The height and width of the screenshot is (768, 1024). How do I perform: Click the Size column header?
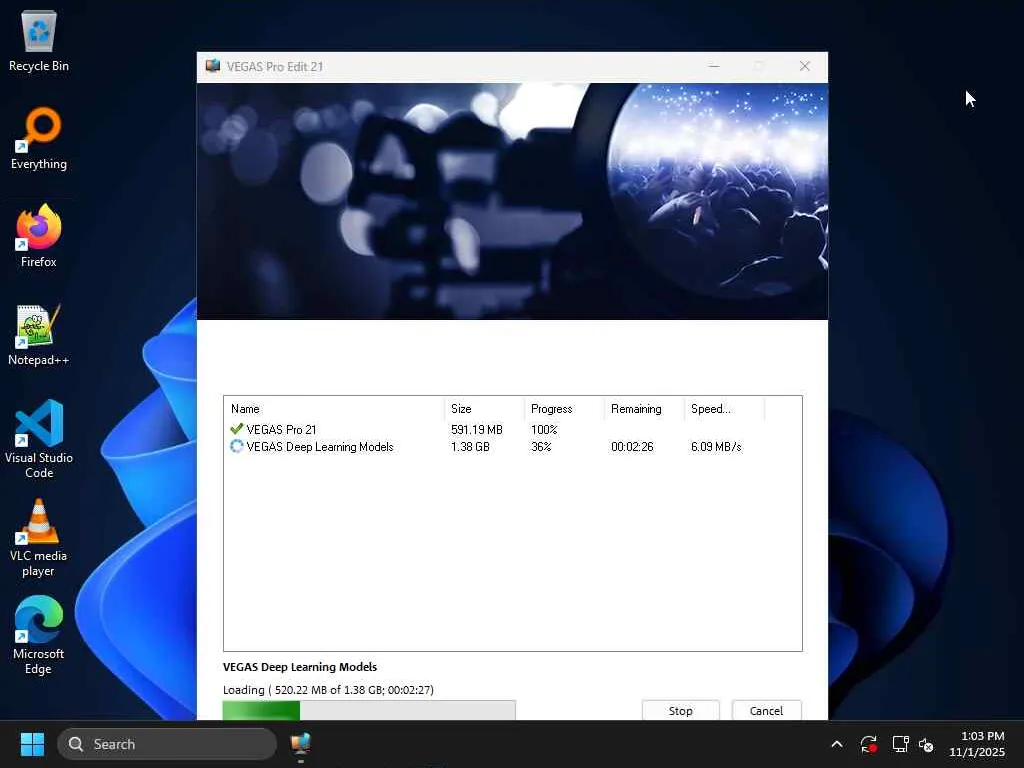click(x=484, y=409)
